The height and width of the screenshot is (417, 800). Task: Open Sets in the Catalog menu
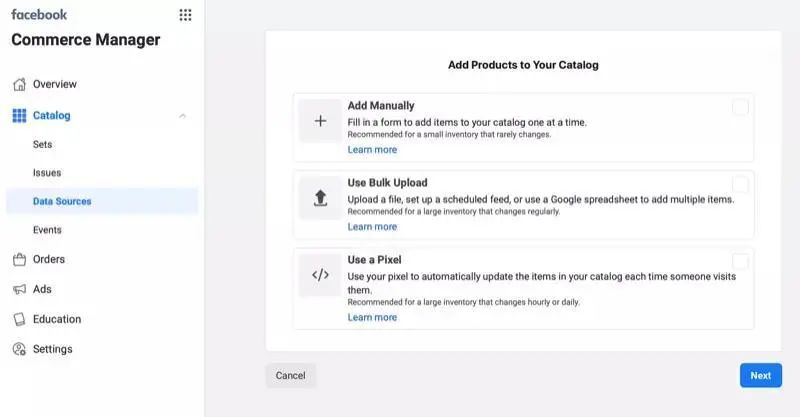tap(42, 144)
